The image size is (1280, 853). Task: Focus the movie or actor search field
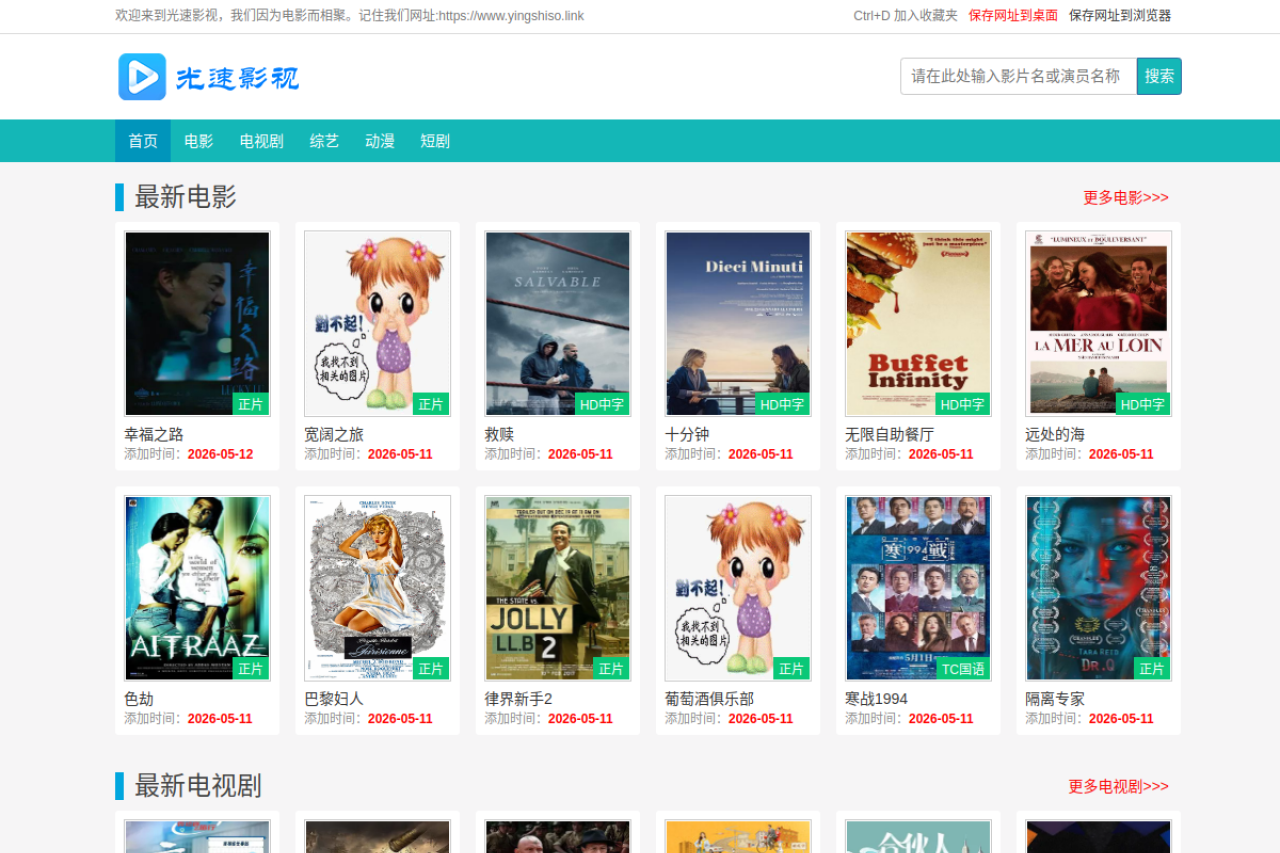pyautogui.click(x=1018, y=76)
